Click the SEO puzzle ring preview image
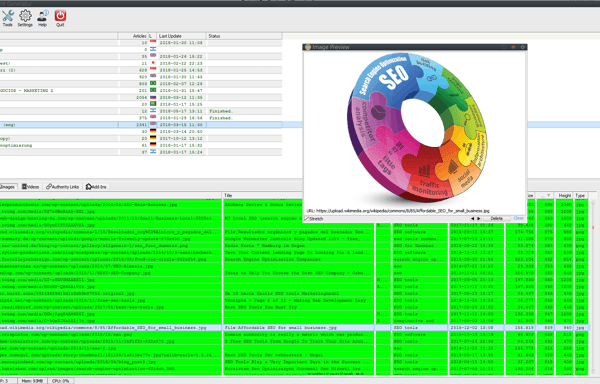Image resolution: width=600 pixels, height=384 pixels. tap(417, 127)
